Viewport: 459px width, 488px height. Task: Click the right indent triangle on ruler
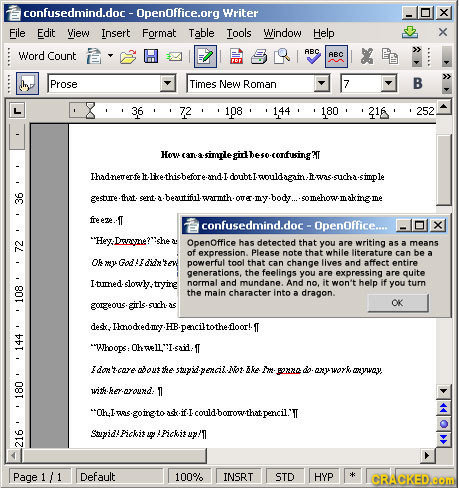(x=384, y=115)
